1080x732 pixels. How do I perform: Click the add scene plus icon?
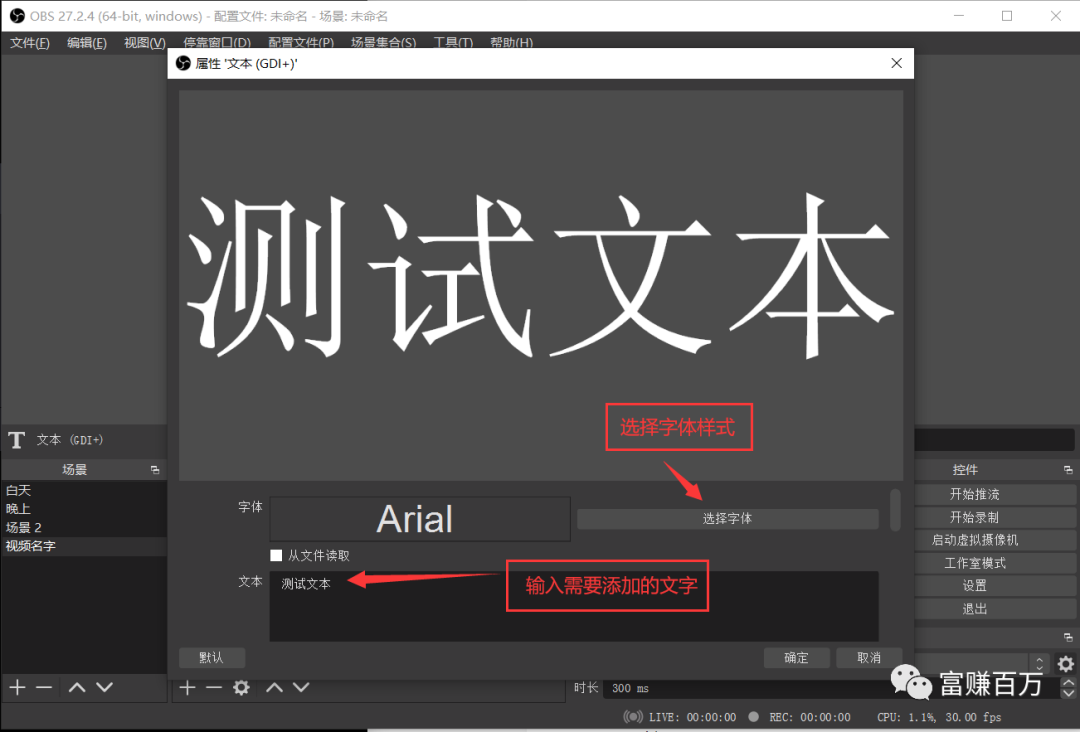click(16, 687)
